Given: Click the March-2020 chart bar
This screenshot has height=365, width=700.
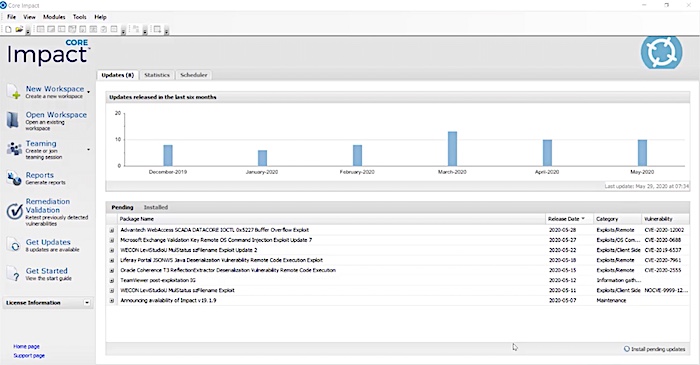Looking at the screenshot, I should click(452, 149).
